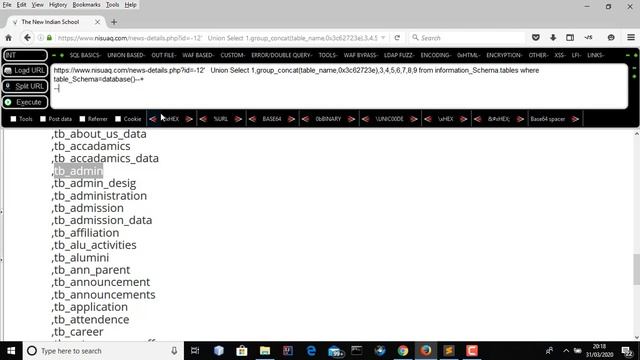Screen dimensions: 640x360
Task: Click the tb_announcement text
Action: pyautogui.click(x=102, y=282)
